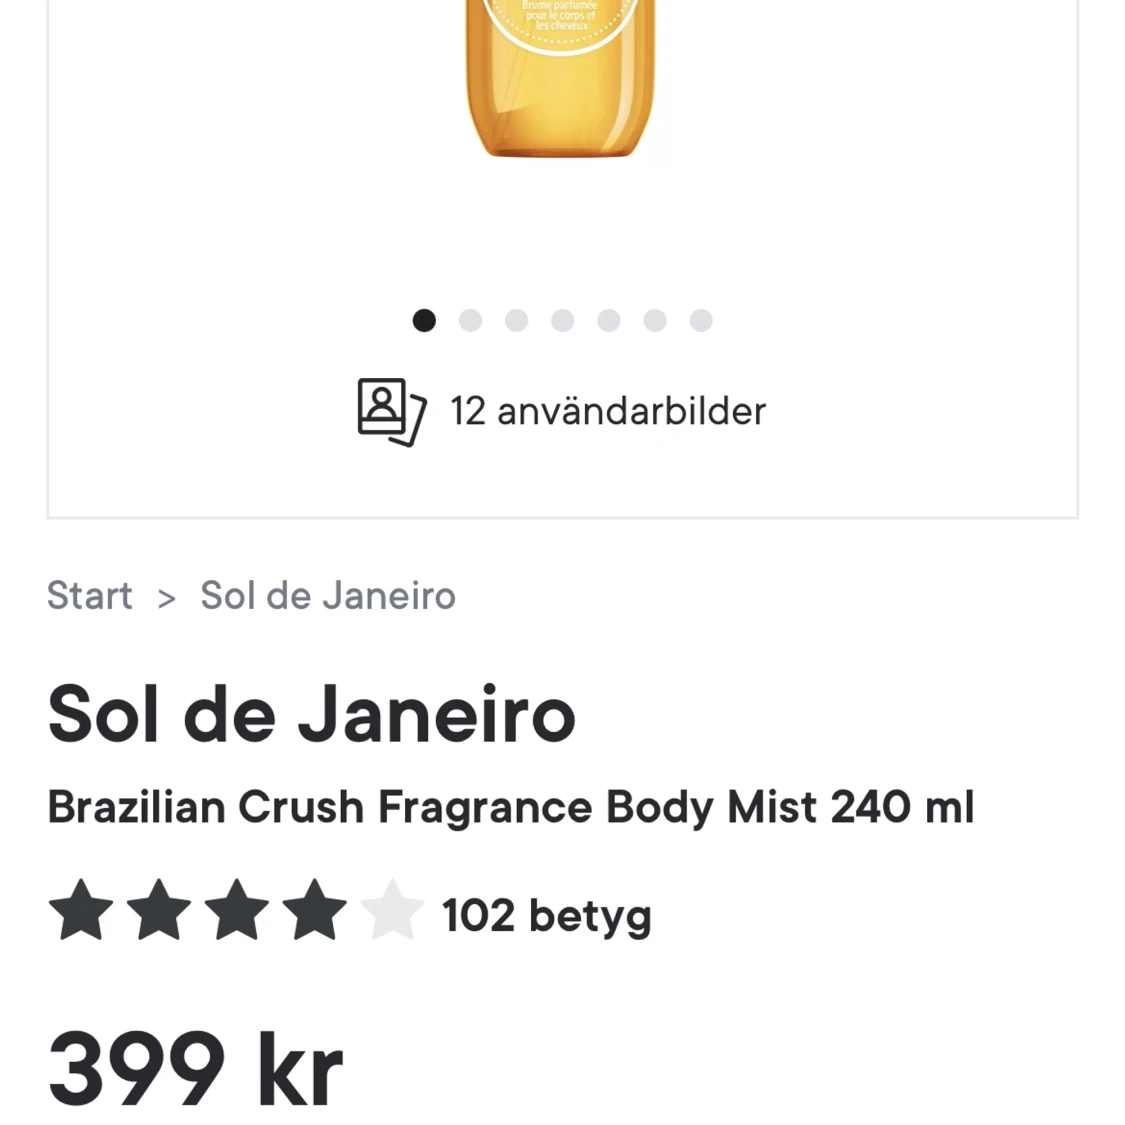The height and width of the screenshot is (1125, 1125).
Task: Select the third carousel dot
Action: (516, 320)
